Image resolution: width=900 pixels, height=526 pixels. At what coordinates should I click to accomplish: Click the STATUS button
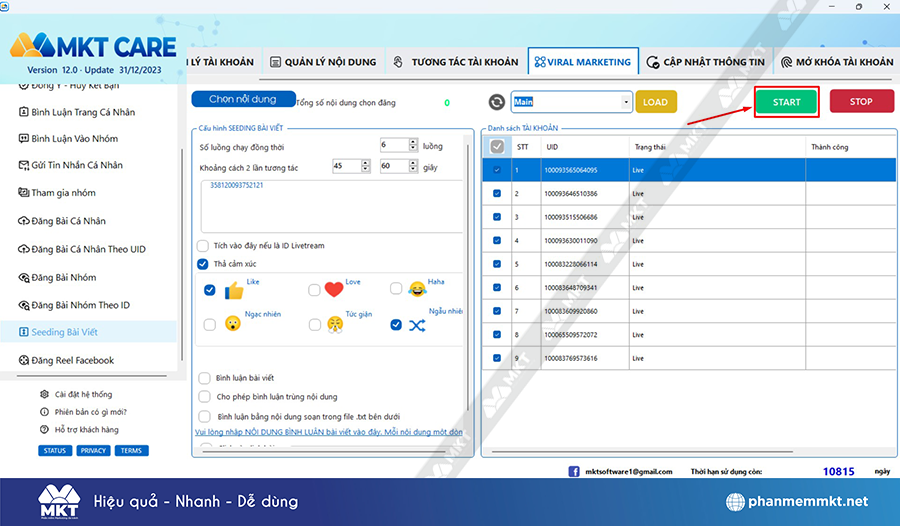[55, 451]
